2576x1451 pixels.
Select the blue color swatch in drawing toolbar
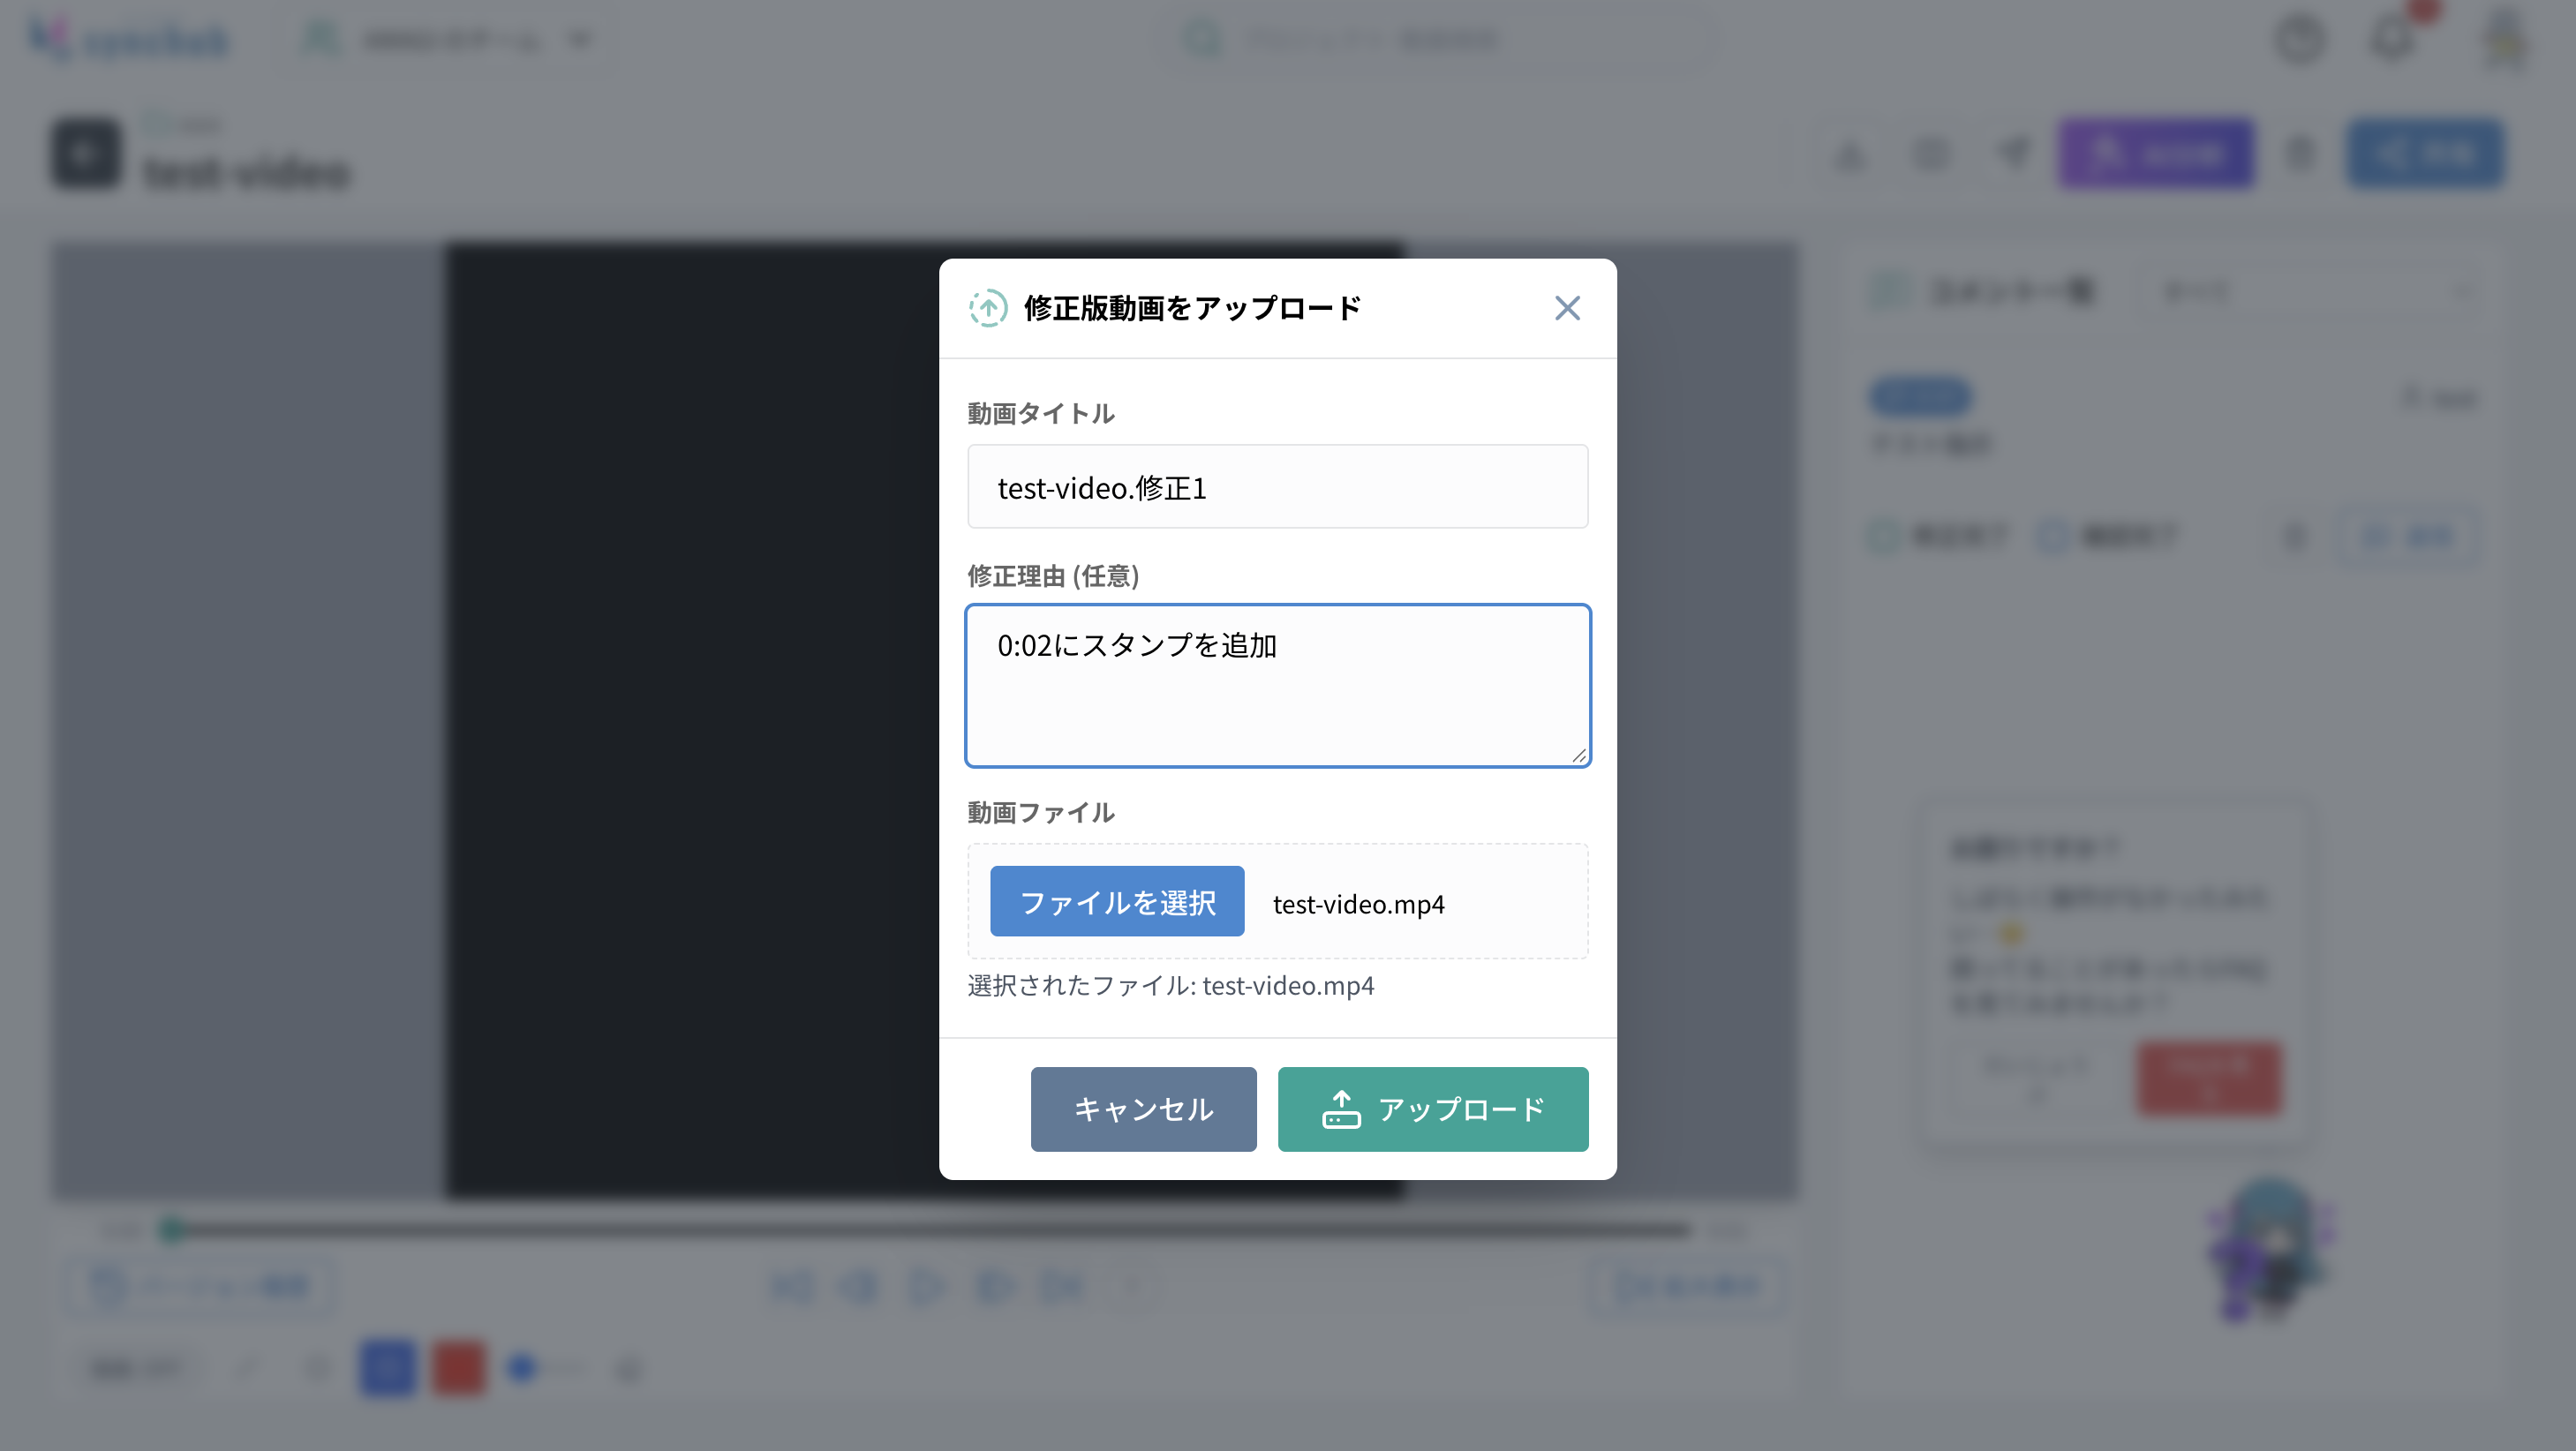pyautogui.click(x=388, y=1367)
